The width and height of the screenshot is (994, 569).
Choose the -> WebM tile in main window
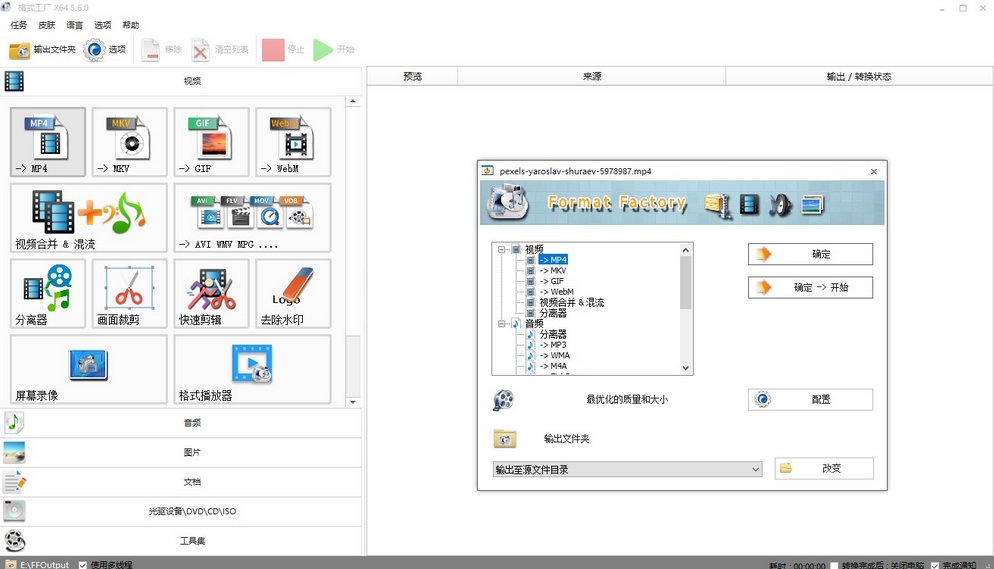pos(293,142)
